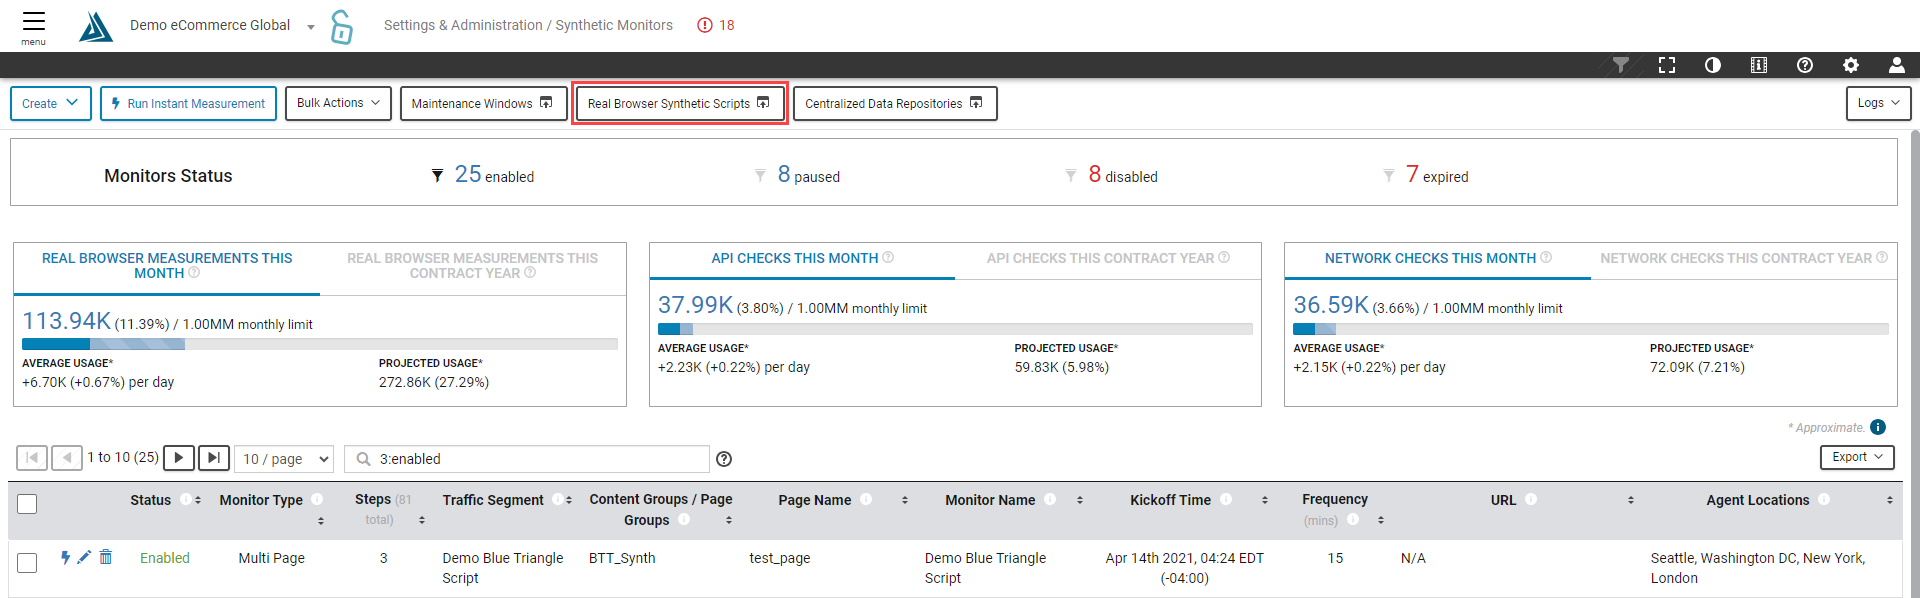Screen dimensions: 1920x598
Task: Delete the monitor with trash icon
Action: (x=106, y=557)
